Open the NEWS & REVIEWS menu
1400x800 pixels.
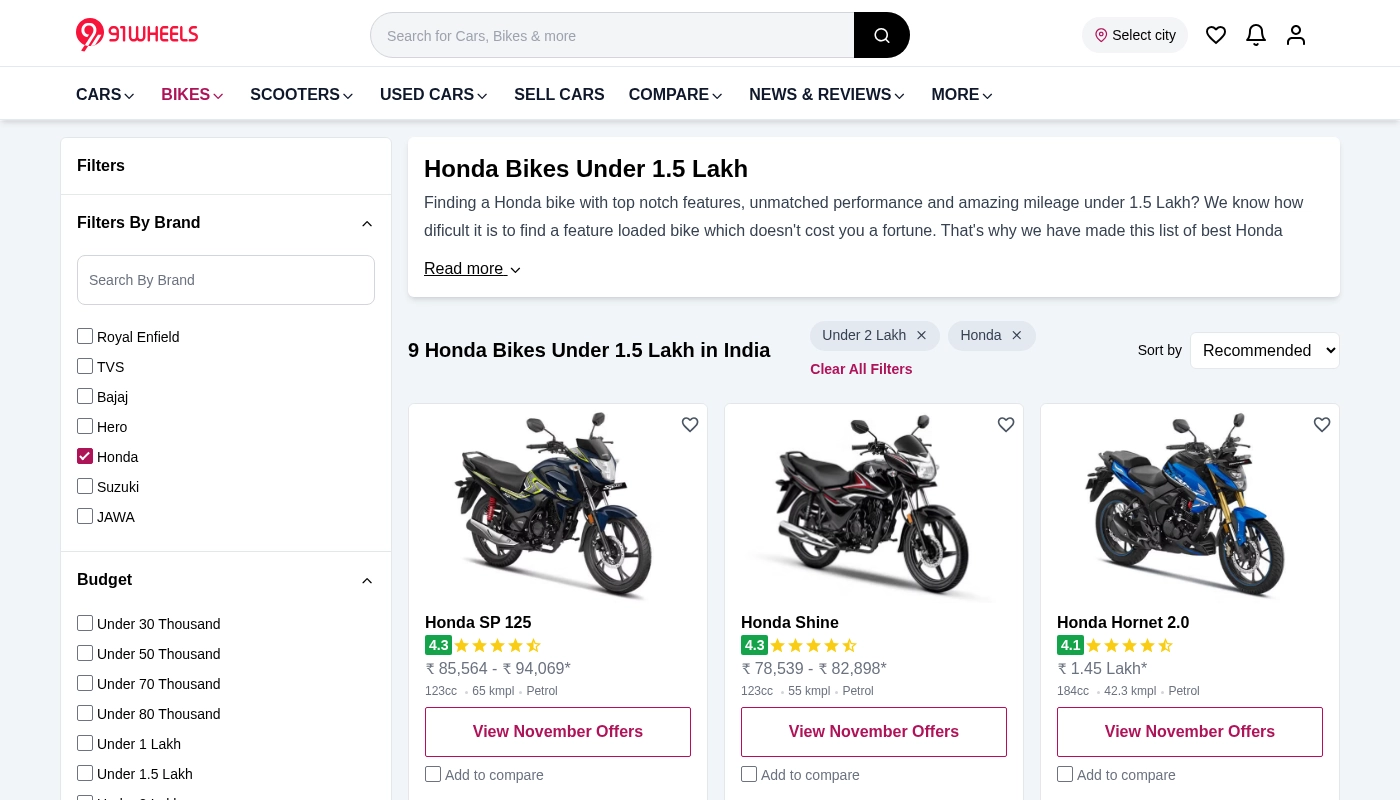(x=827, y=95)
